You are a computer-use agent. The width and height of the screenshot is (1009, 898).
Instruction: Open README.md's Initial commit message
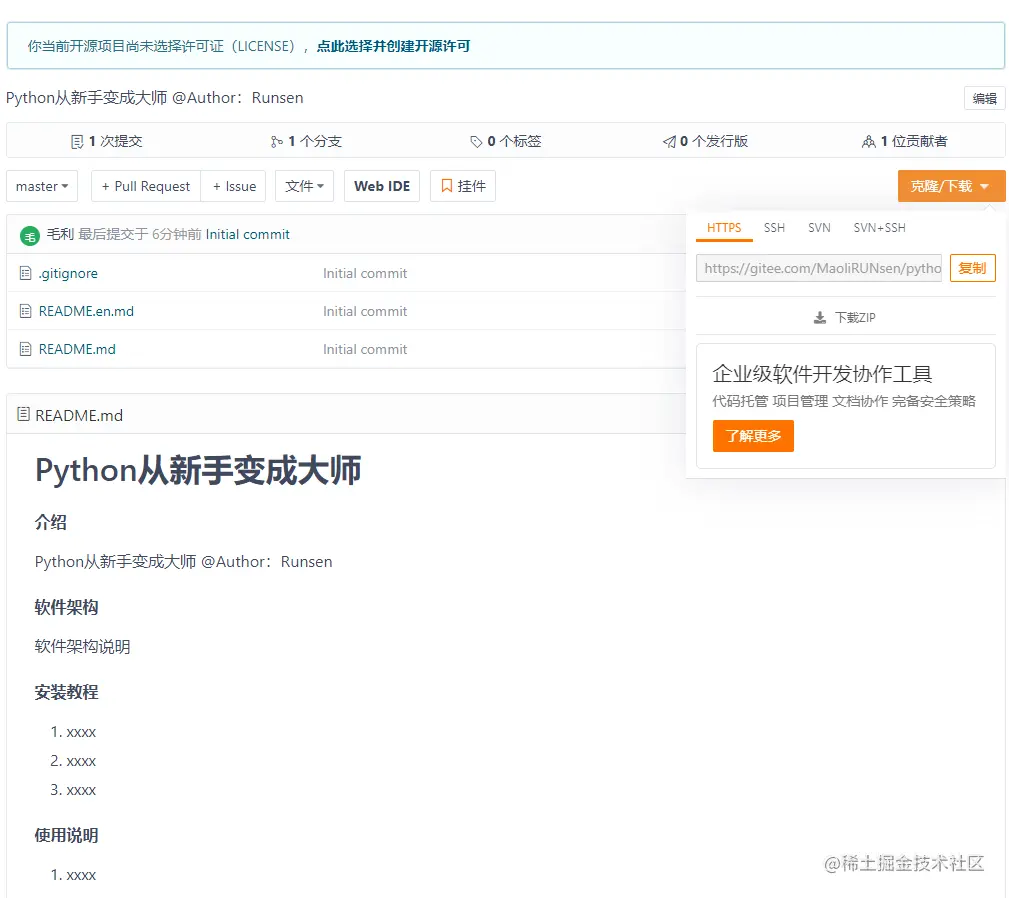coord(365,349)
